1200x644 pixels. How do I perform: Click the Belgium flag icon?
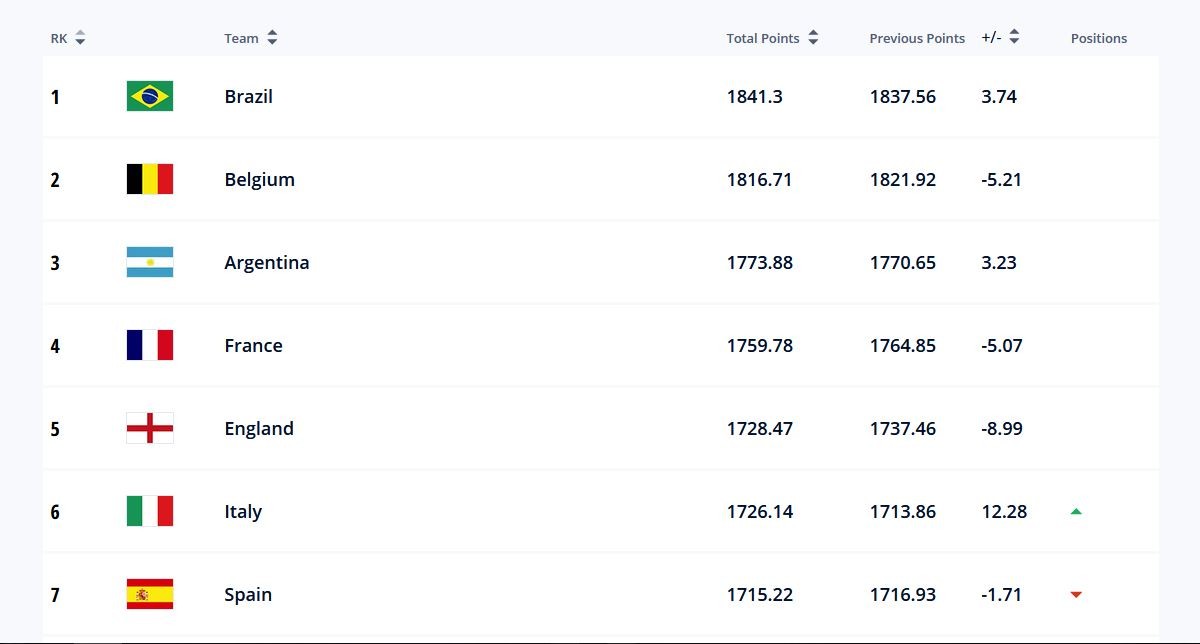(150, 179)
